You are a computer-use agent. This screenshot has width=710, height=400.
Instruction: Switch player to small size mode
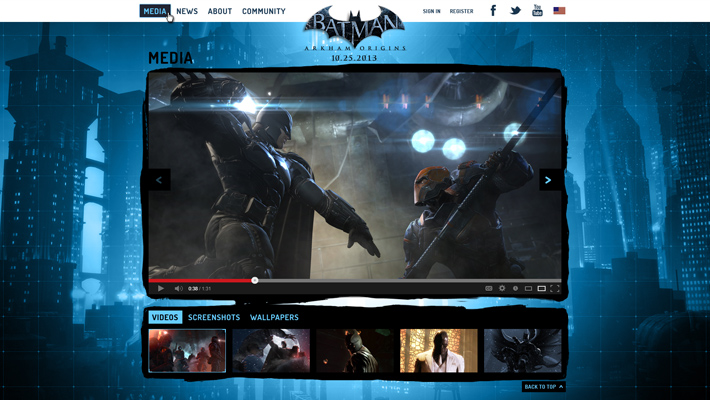click(x=528, y=289)
